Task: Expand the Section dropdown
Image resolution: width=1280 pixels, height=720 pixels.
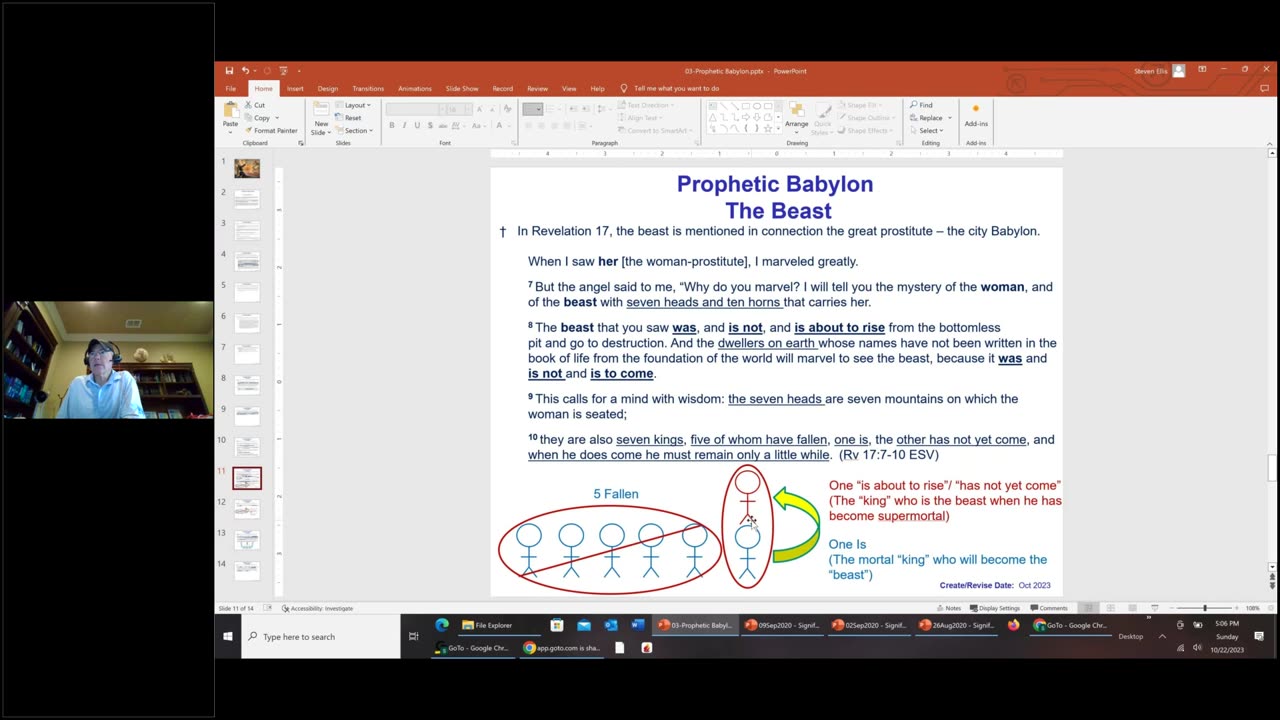Action: (x=354, y=131)
